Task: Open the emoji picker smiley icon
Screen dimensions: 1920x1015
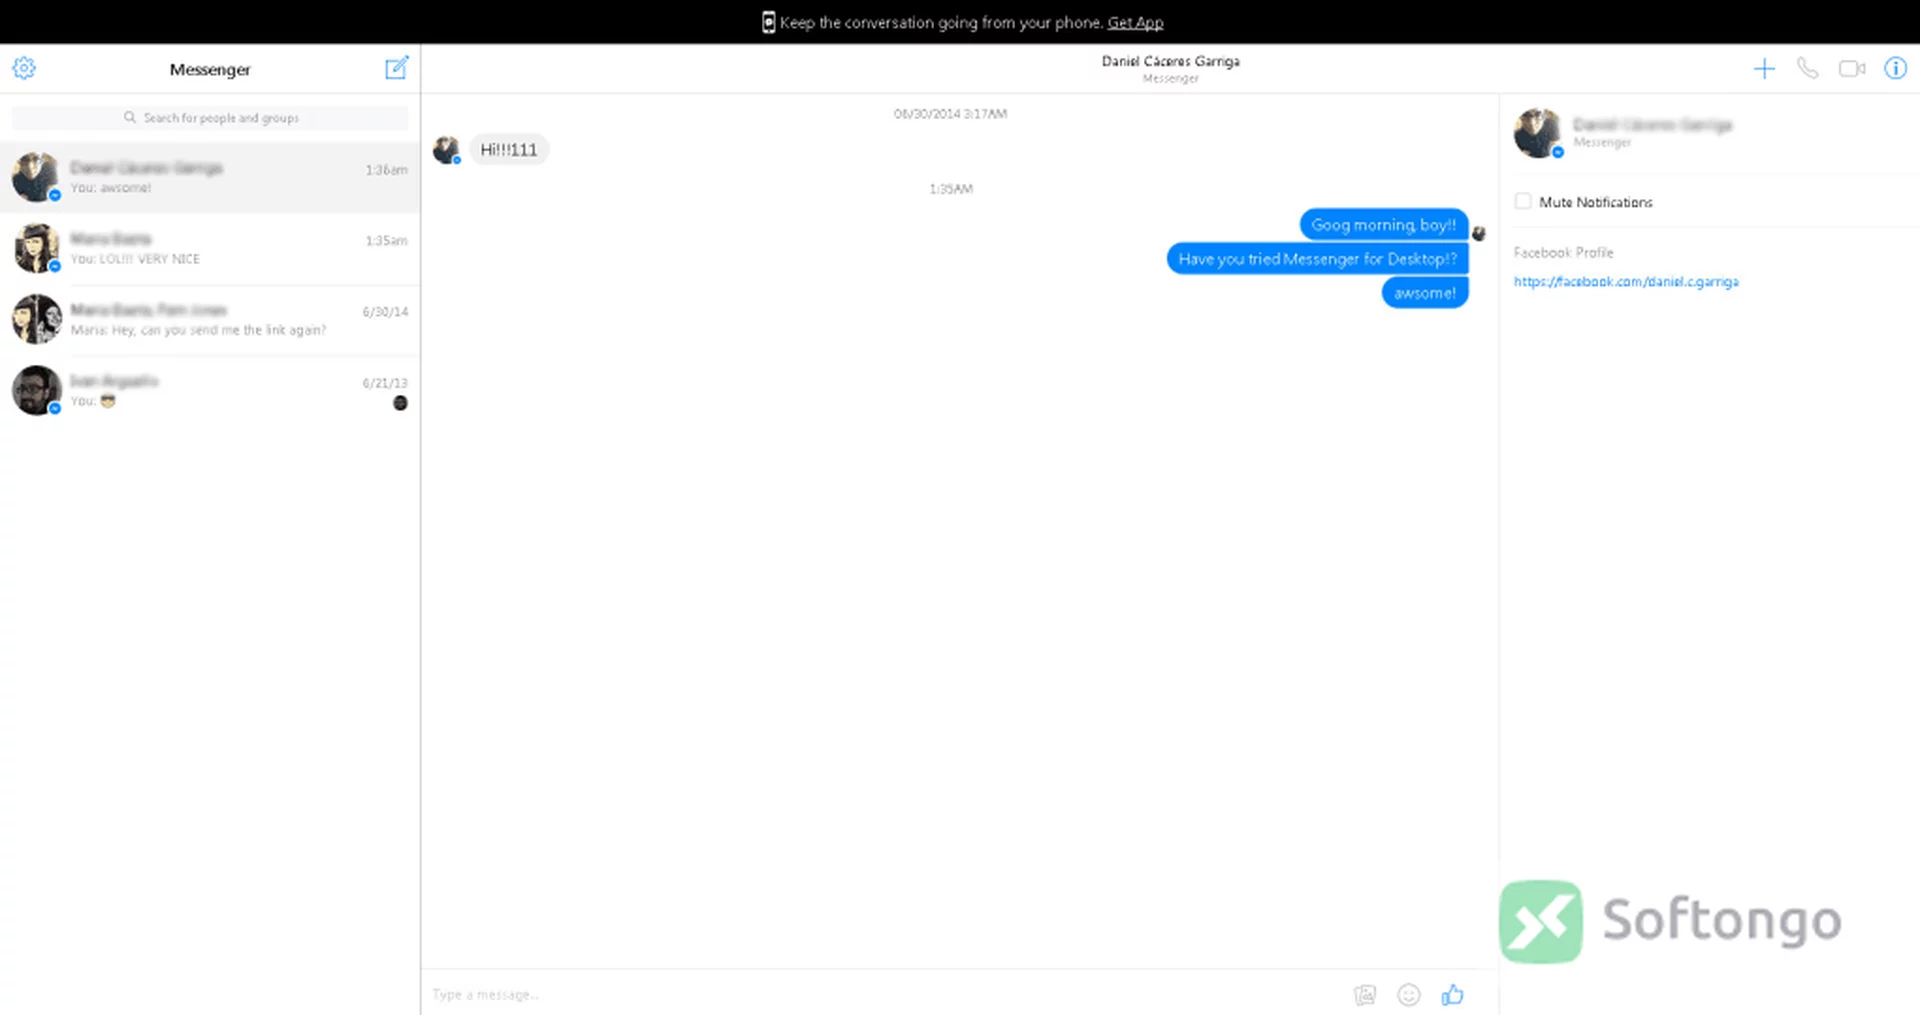Action: click(1408, 994)
